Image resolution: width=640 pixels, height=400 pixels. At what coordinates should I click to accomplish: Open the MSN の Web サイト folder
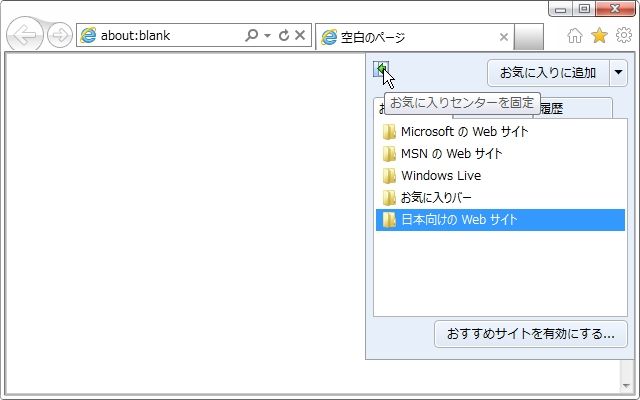click(500, 154)
